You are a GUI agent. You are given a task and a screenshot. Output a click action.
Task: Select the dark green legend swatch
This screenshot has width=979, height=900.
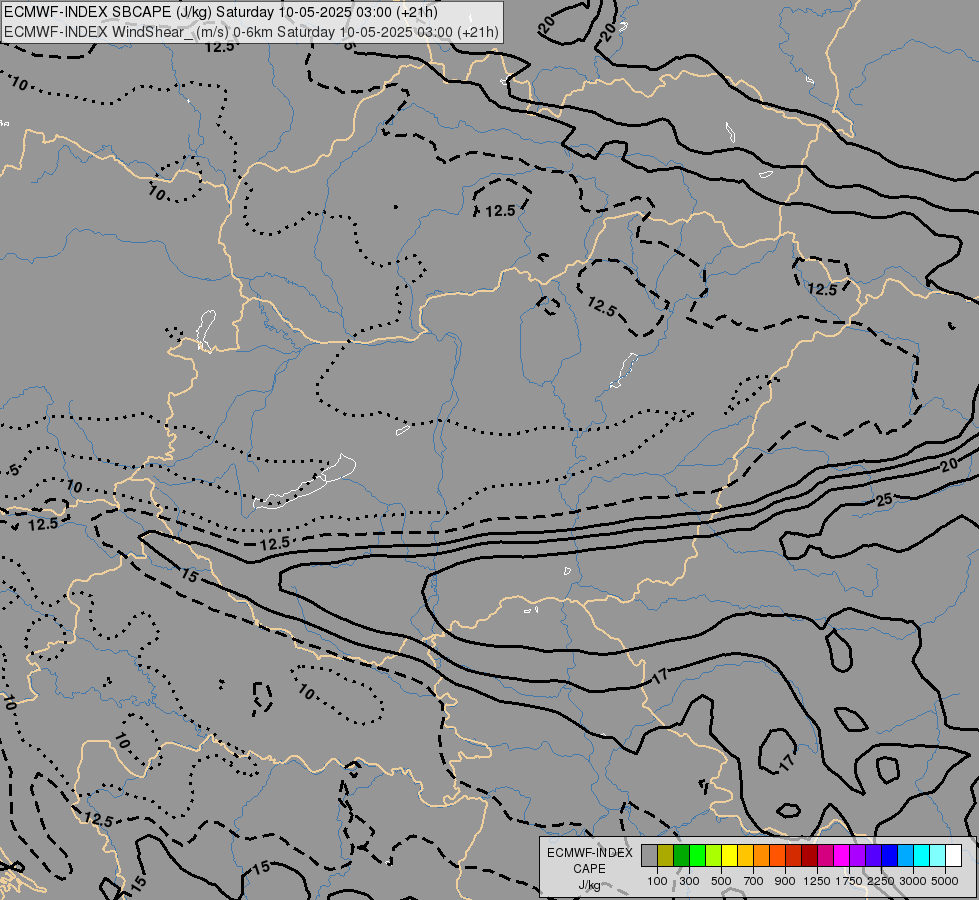point(681,856)
